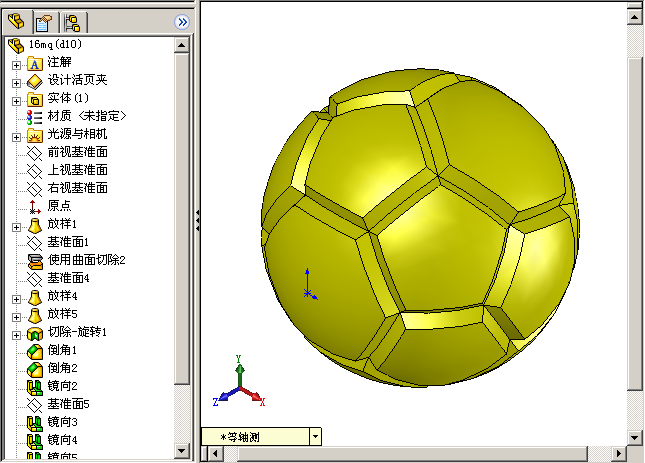Image resolution: width=645 pixels, height=463 pixels.
Task: Click the 镜向2 feature name
Action: point(63,386)
